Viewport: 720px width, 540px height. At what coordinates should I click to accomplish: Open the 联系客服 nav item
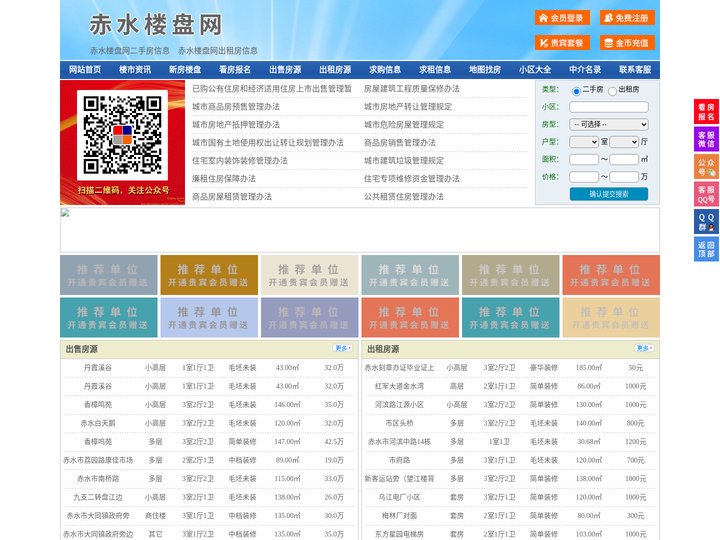pos(635,70)
